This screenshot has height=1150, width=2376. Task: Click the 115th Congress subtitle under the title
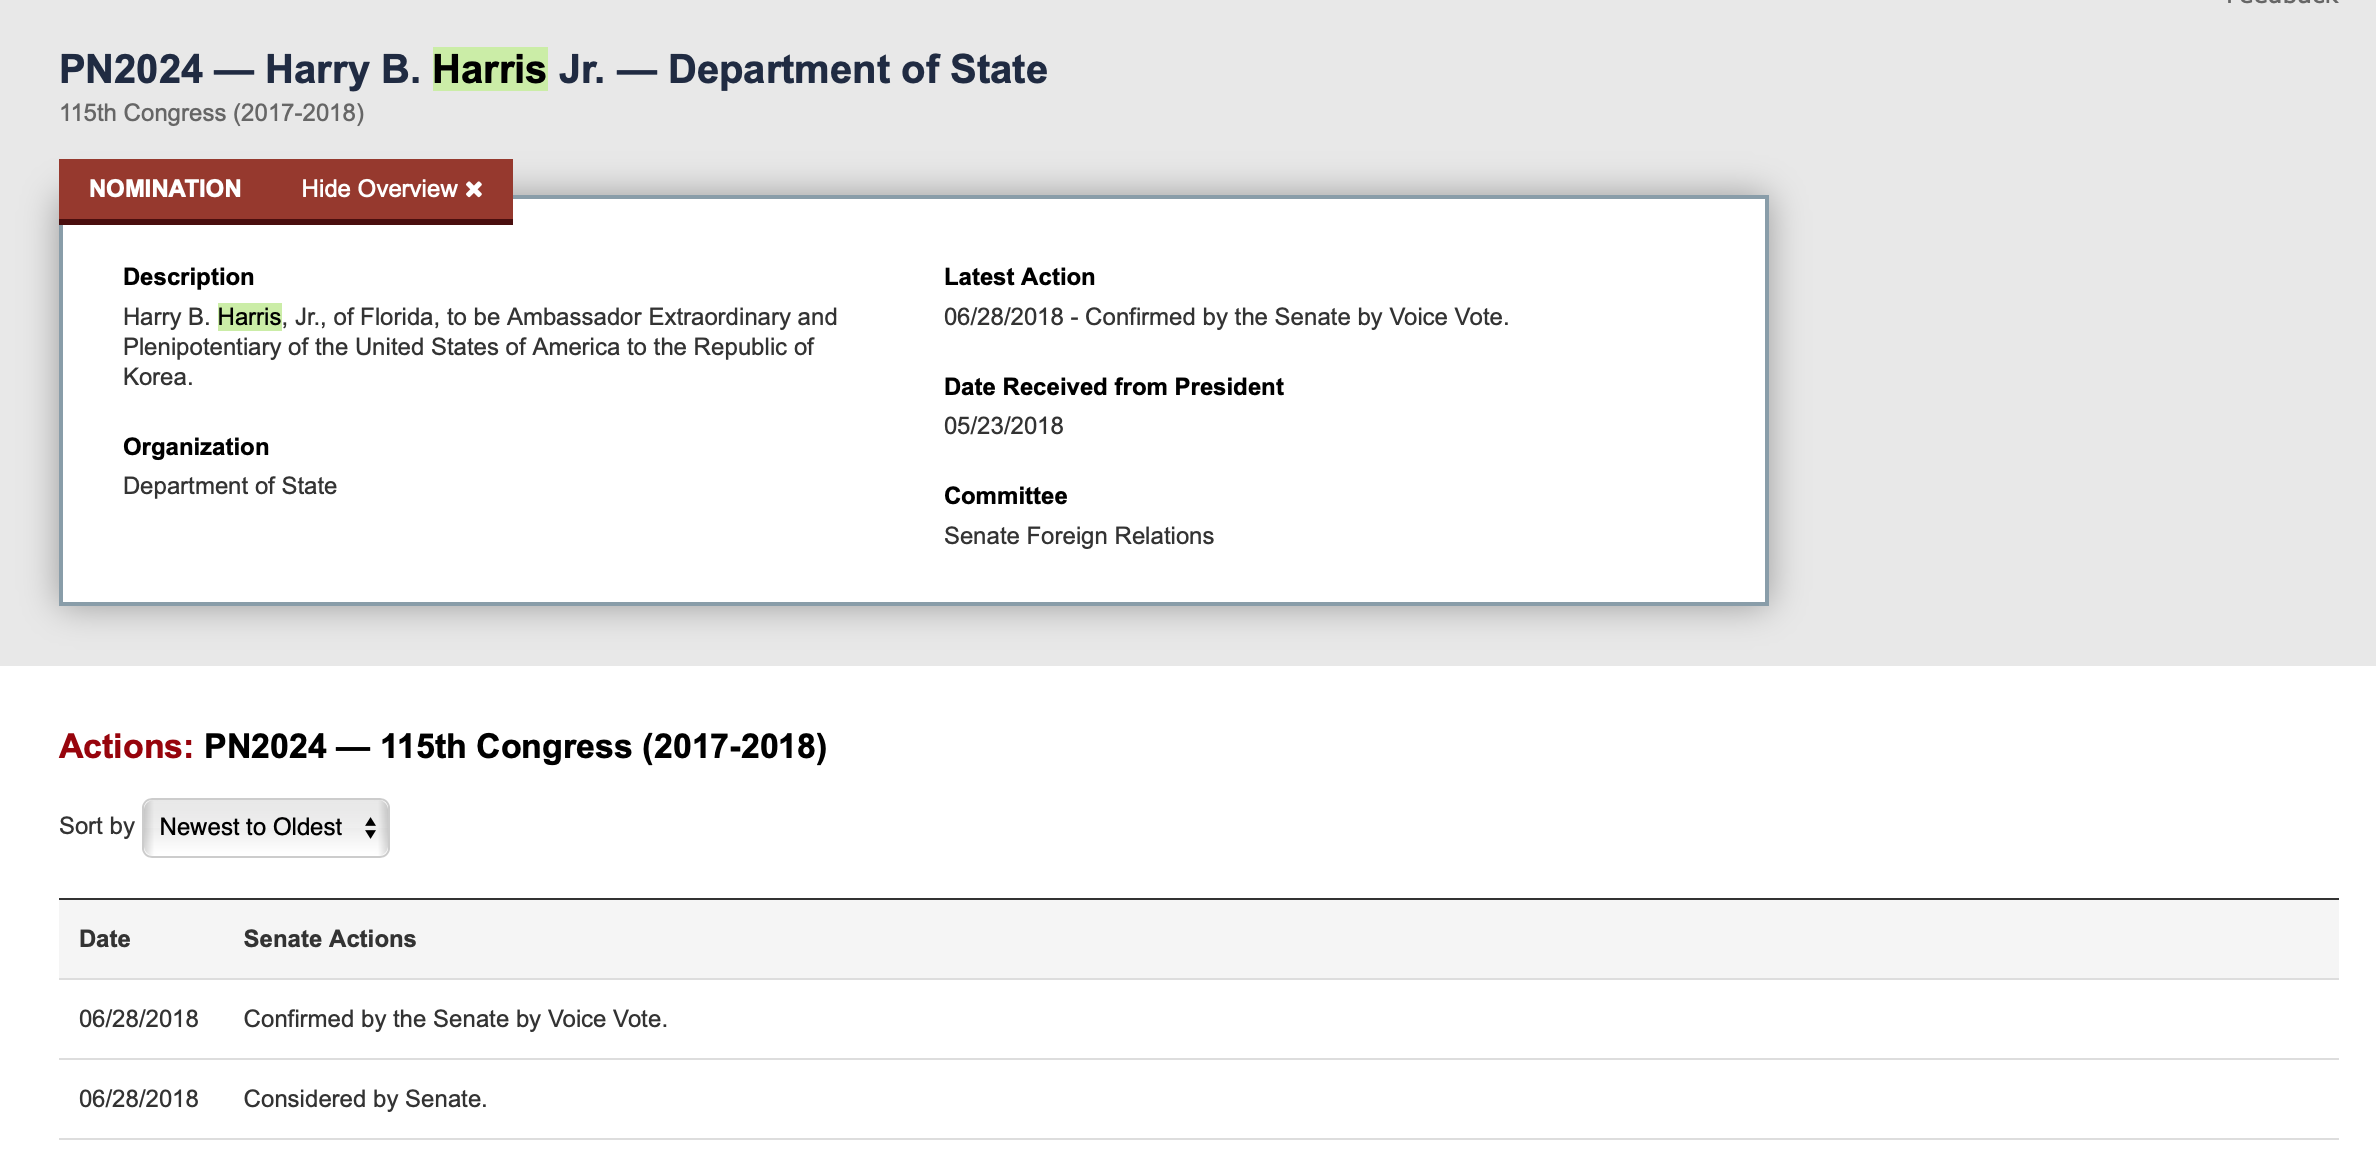211,113
